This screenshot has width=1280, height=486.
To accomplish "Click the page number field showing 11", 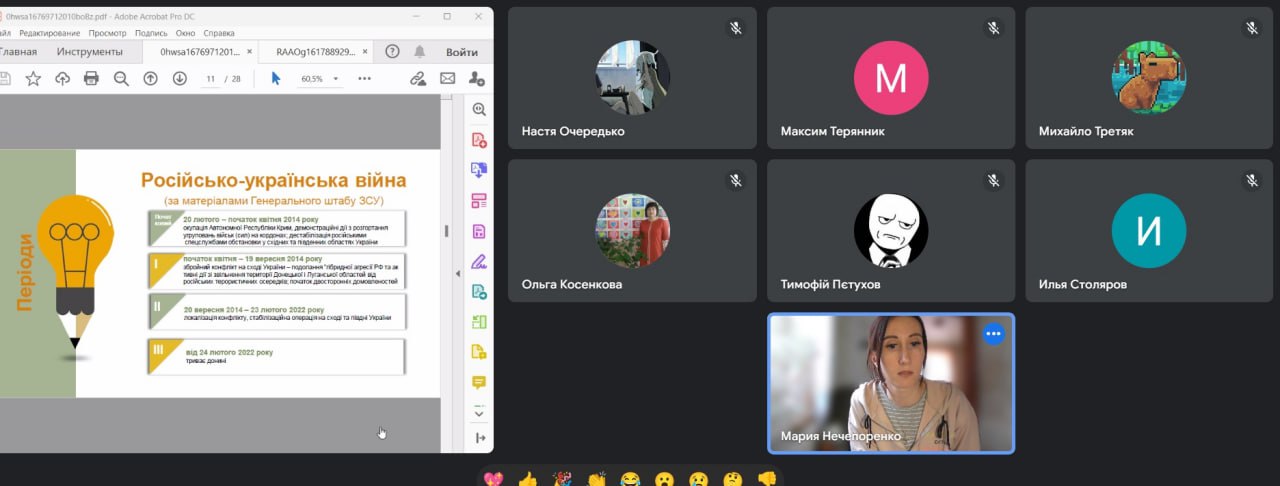I will [211, 78].
